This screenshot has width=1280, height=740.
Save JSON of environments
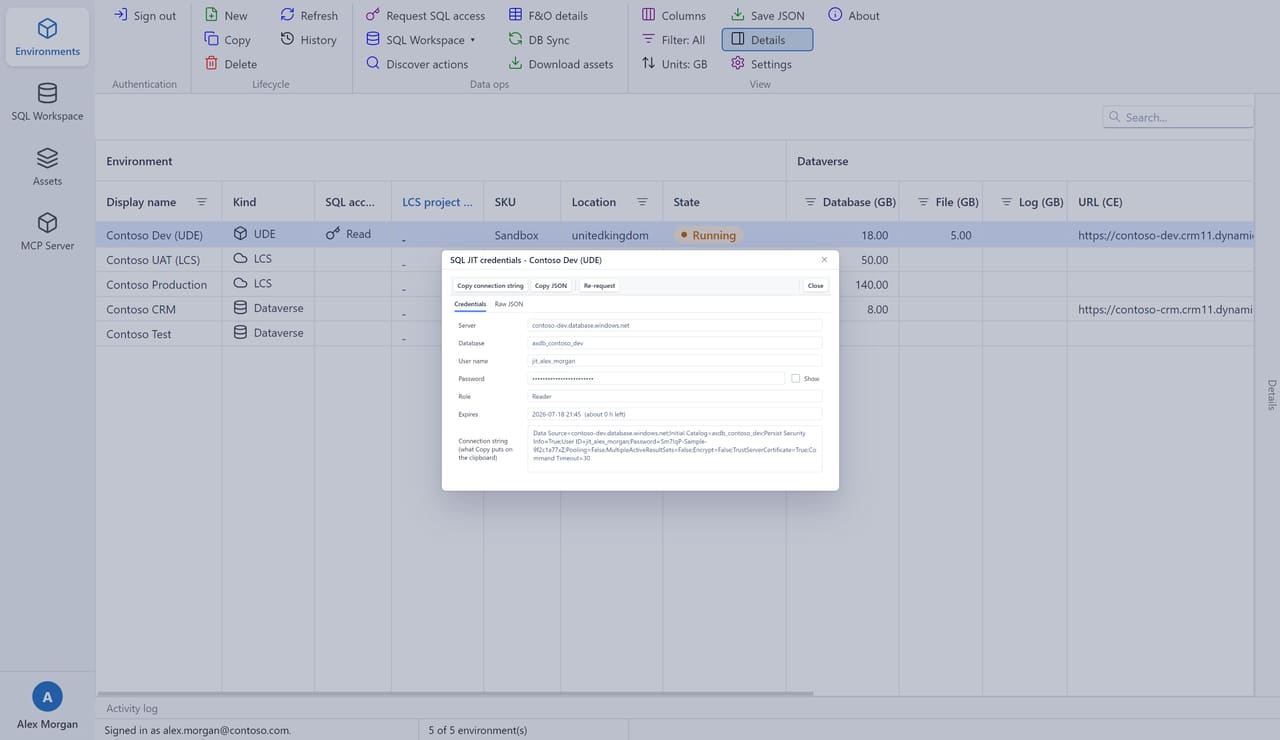coord(768,15)
